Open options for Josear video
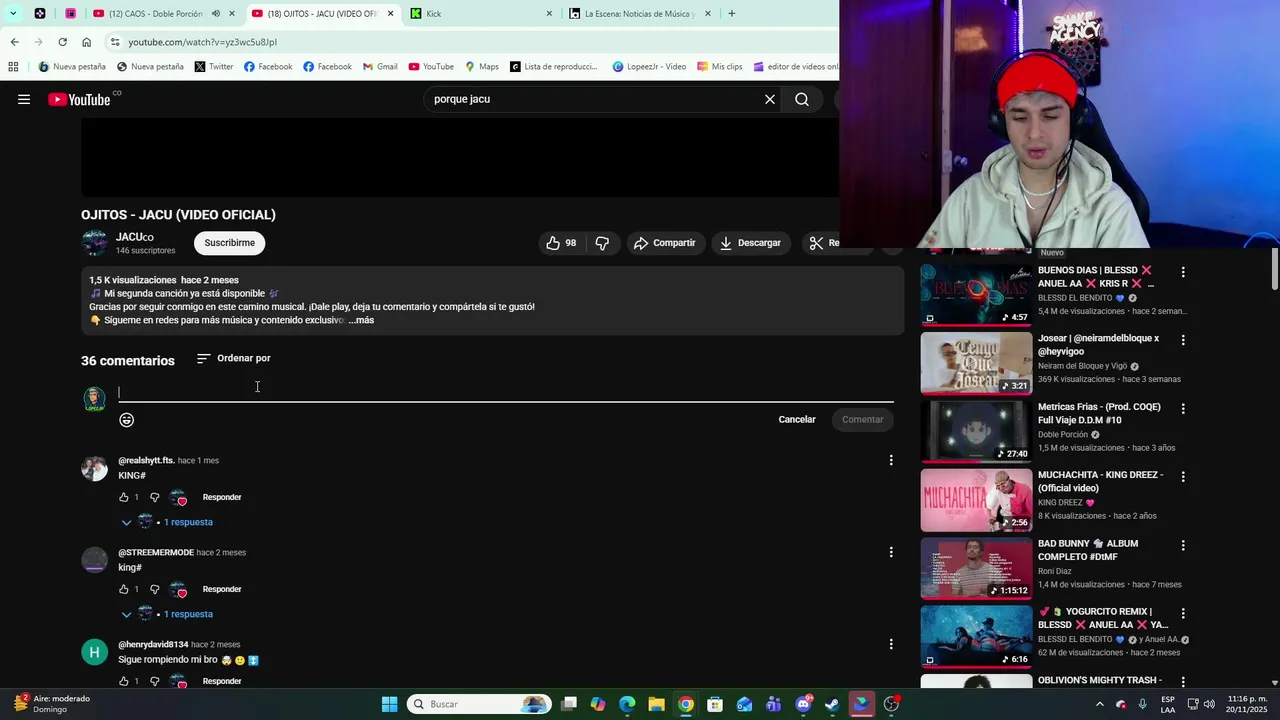The image size is (1280, 720). [1183, 340]
